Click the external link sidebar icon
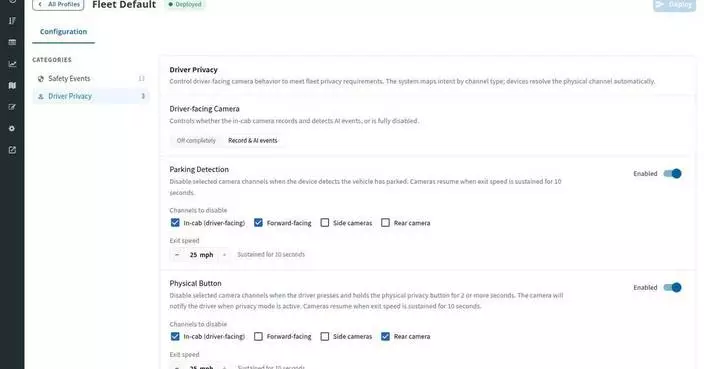The image size is (704, 369). [x=12, y=150]
